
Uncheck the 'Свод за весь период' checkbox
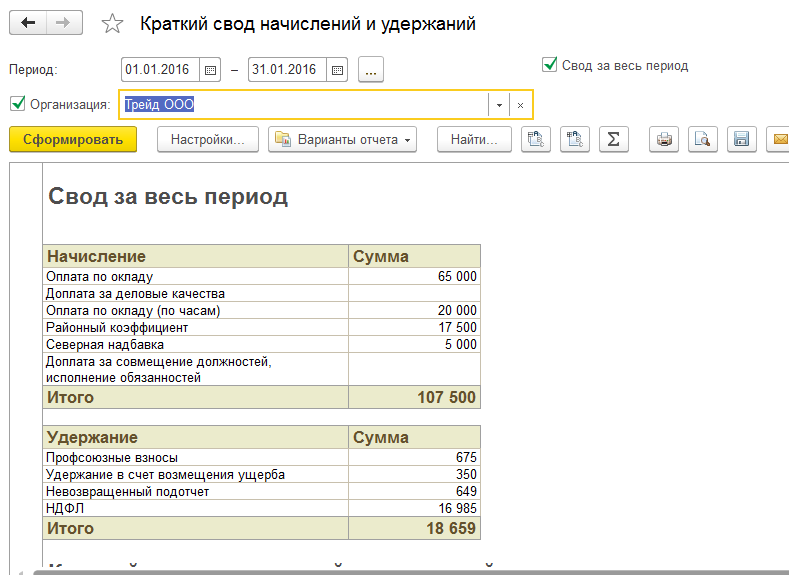(x=549, y=65)
